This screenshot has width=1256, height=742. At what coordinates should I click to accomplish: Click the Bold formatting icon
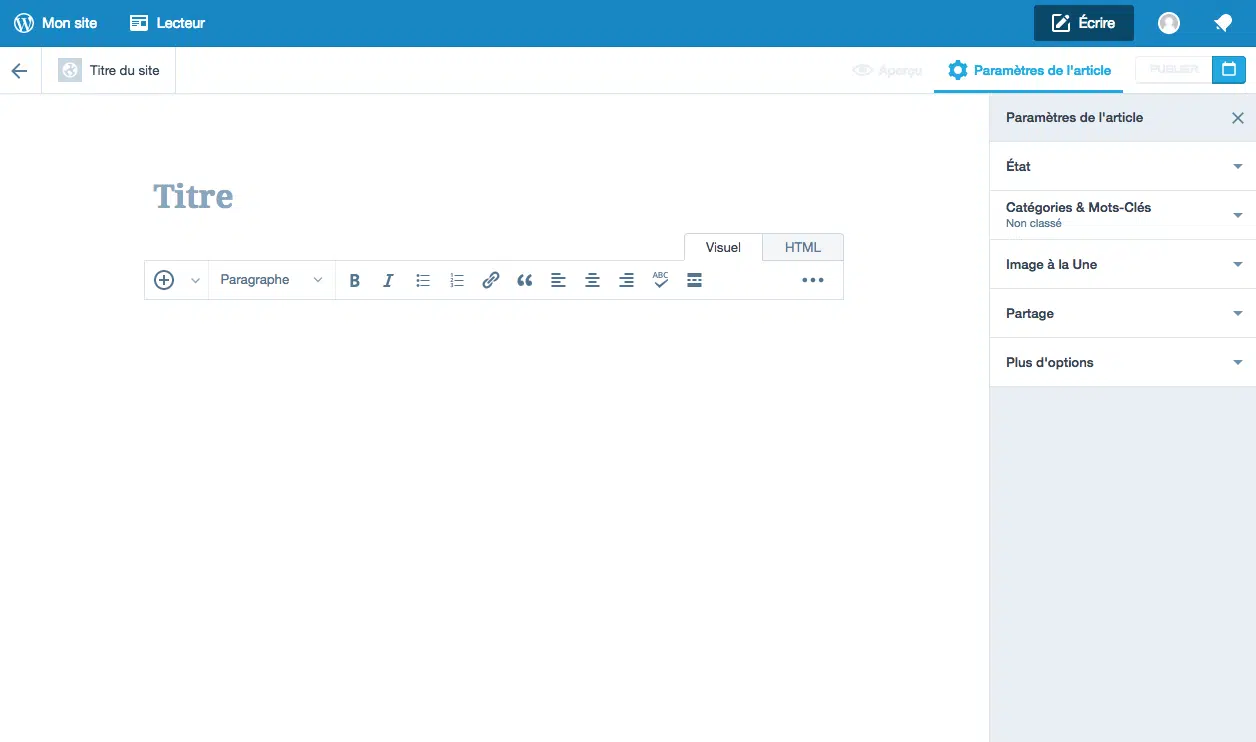354,281
